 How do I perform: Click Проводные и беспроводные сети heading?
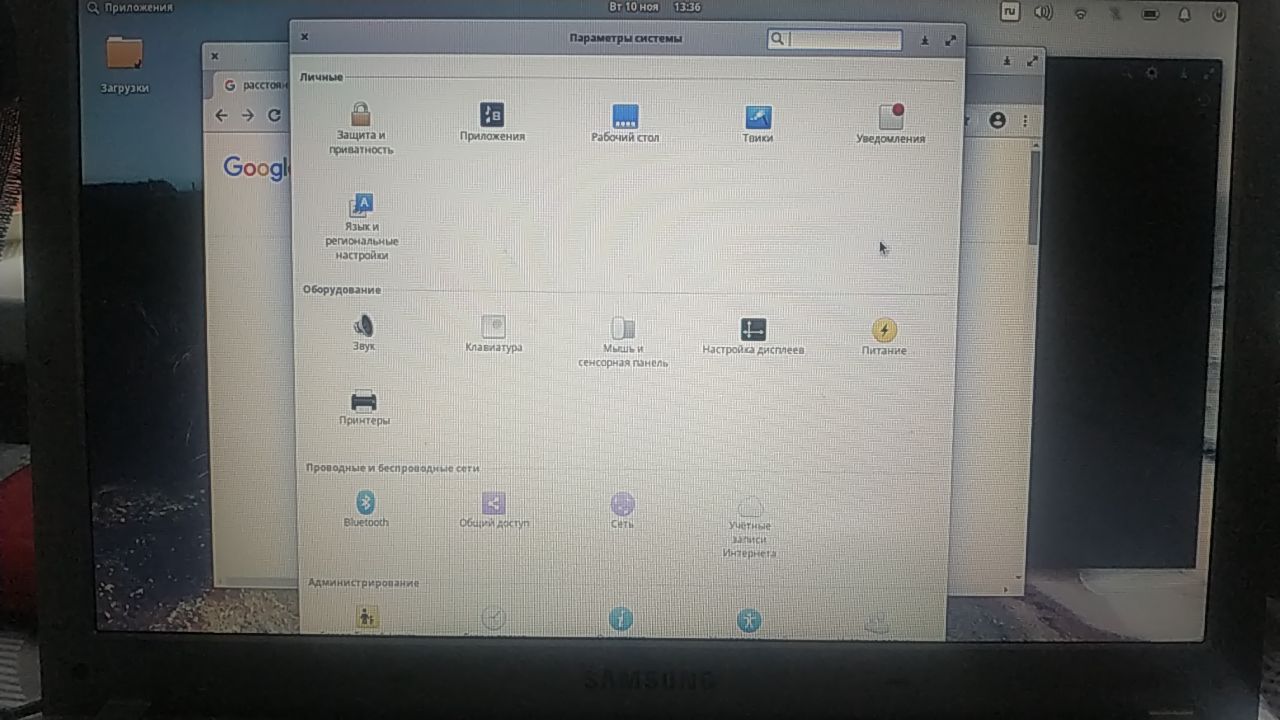(x=393, y=468)
